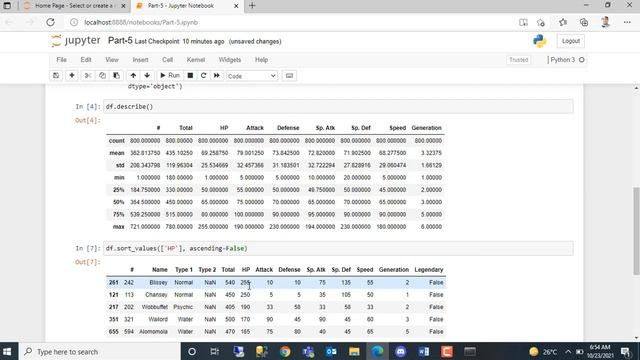Cut selected cells with scissors icon
This screenshot has width=640, height=360.
click(x=87, y=76)
